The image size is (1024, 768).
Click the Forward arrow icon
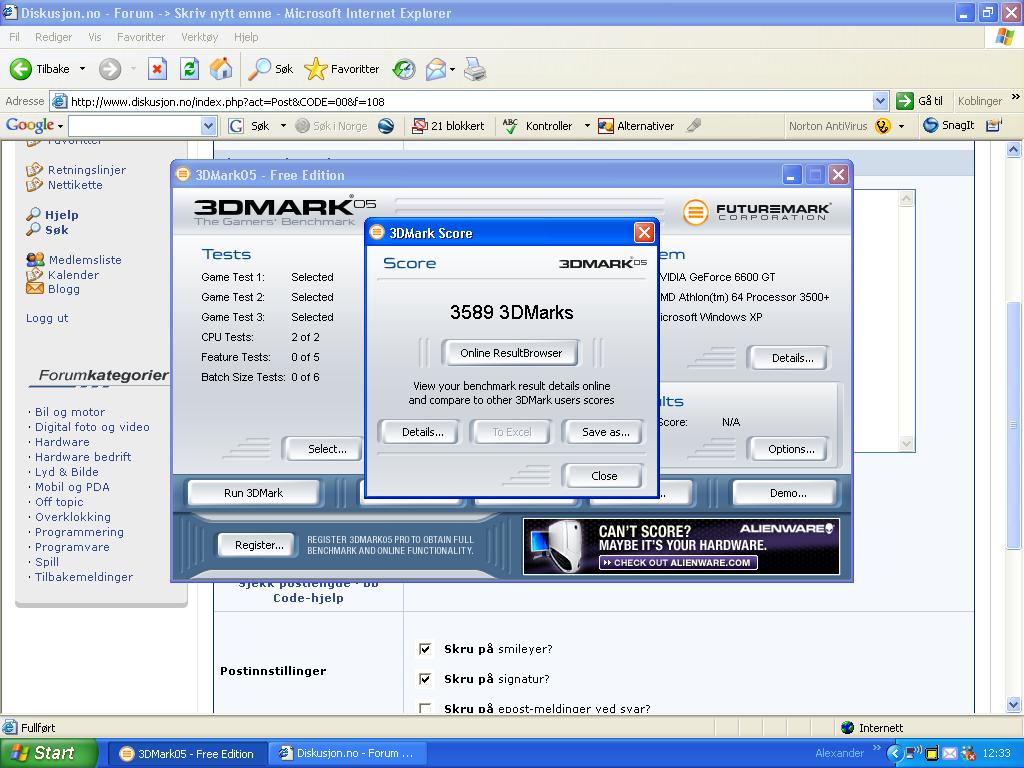pos(110,69)
